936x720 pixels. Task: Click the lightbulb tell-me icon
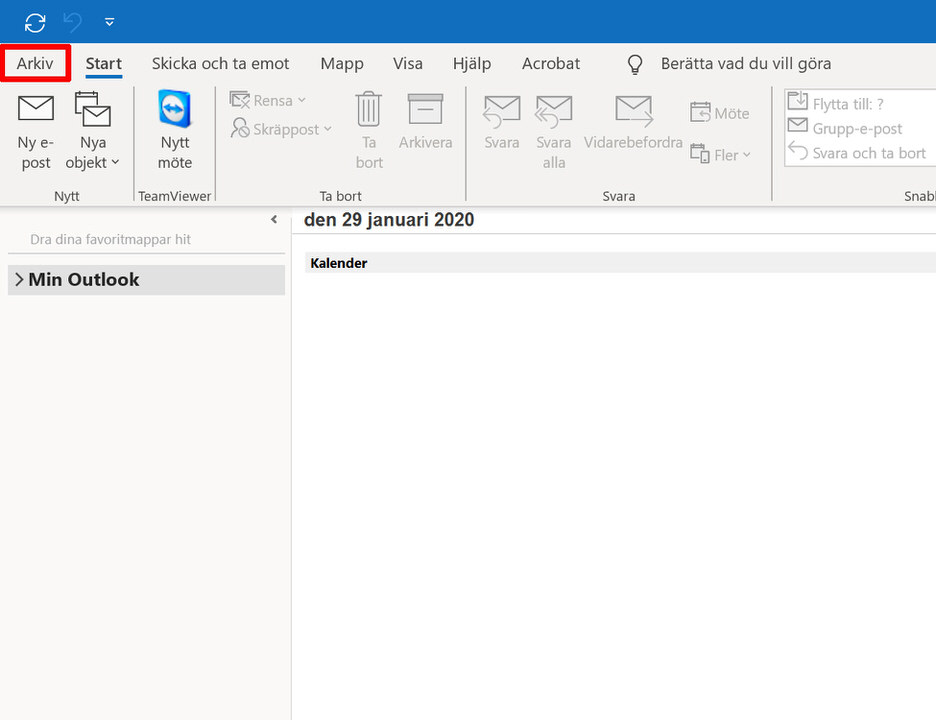click(635, 64)
